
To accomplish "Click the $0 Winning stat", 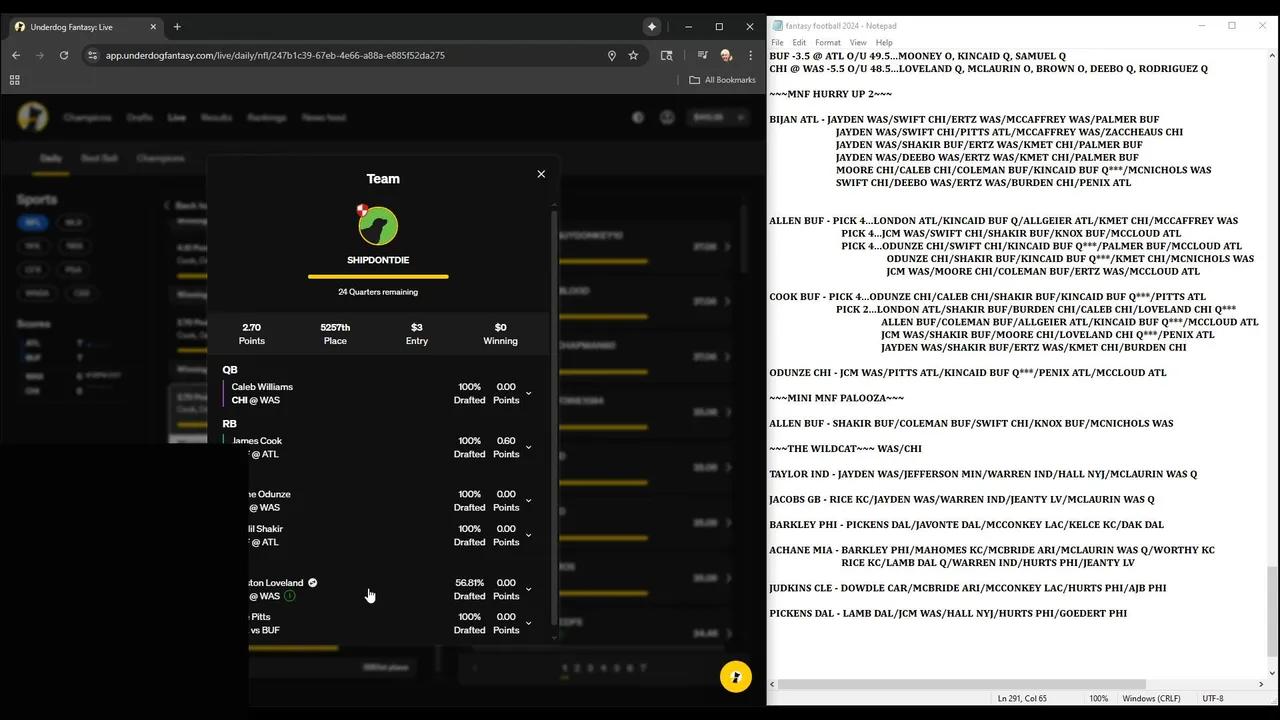I will tap(500, 334).
